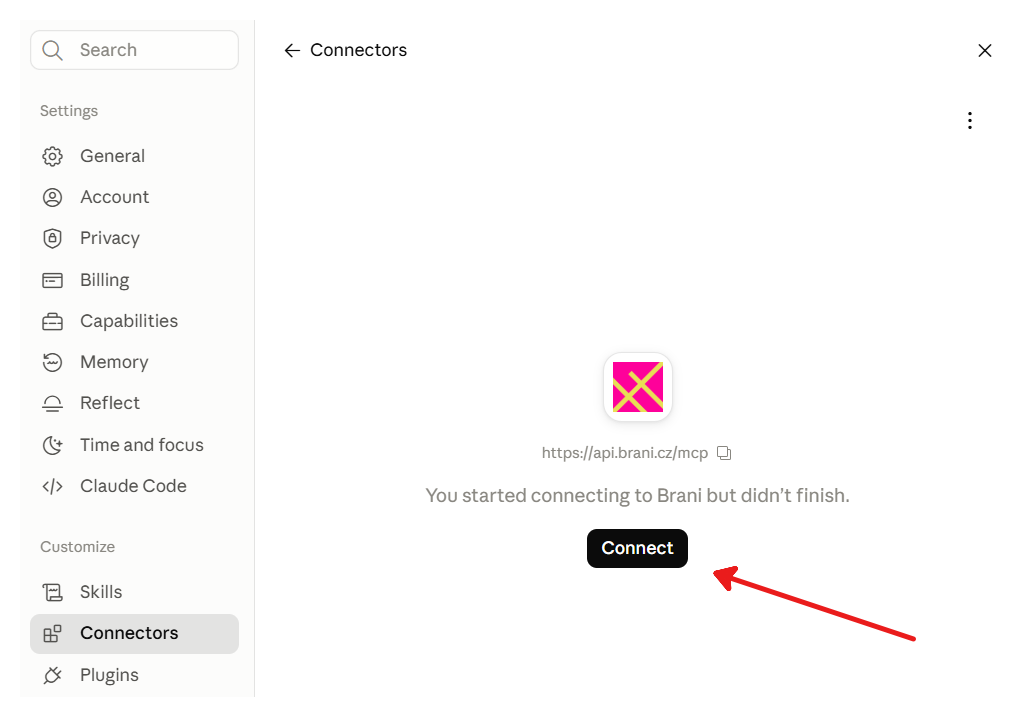Open the three-dot more options menu
The width and height of the screenshot is (1031, 717).
pos(970,120)
